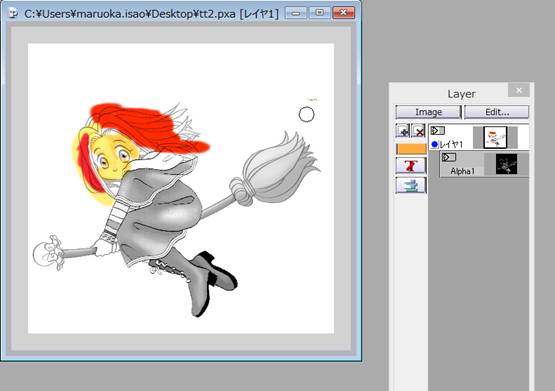Click the レイヤ1 layer thumbnail
Screen dimensions: 555x391
pyautogui.click(x=495, y=137)
